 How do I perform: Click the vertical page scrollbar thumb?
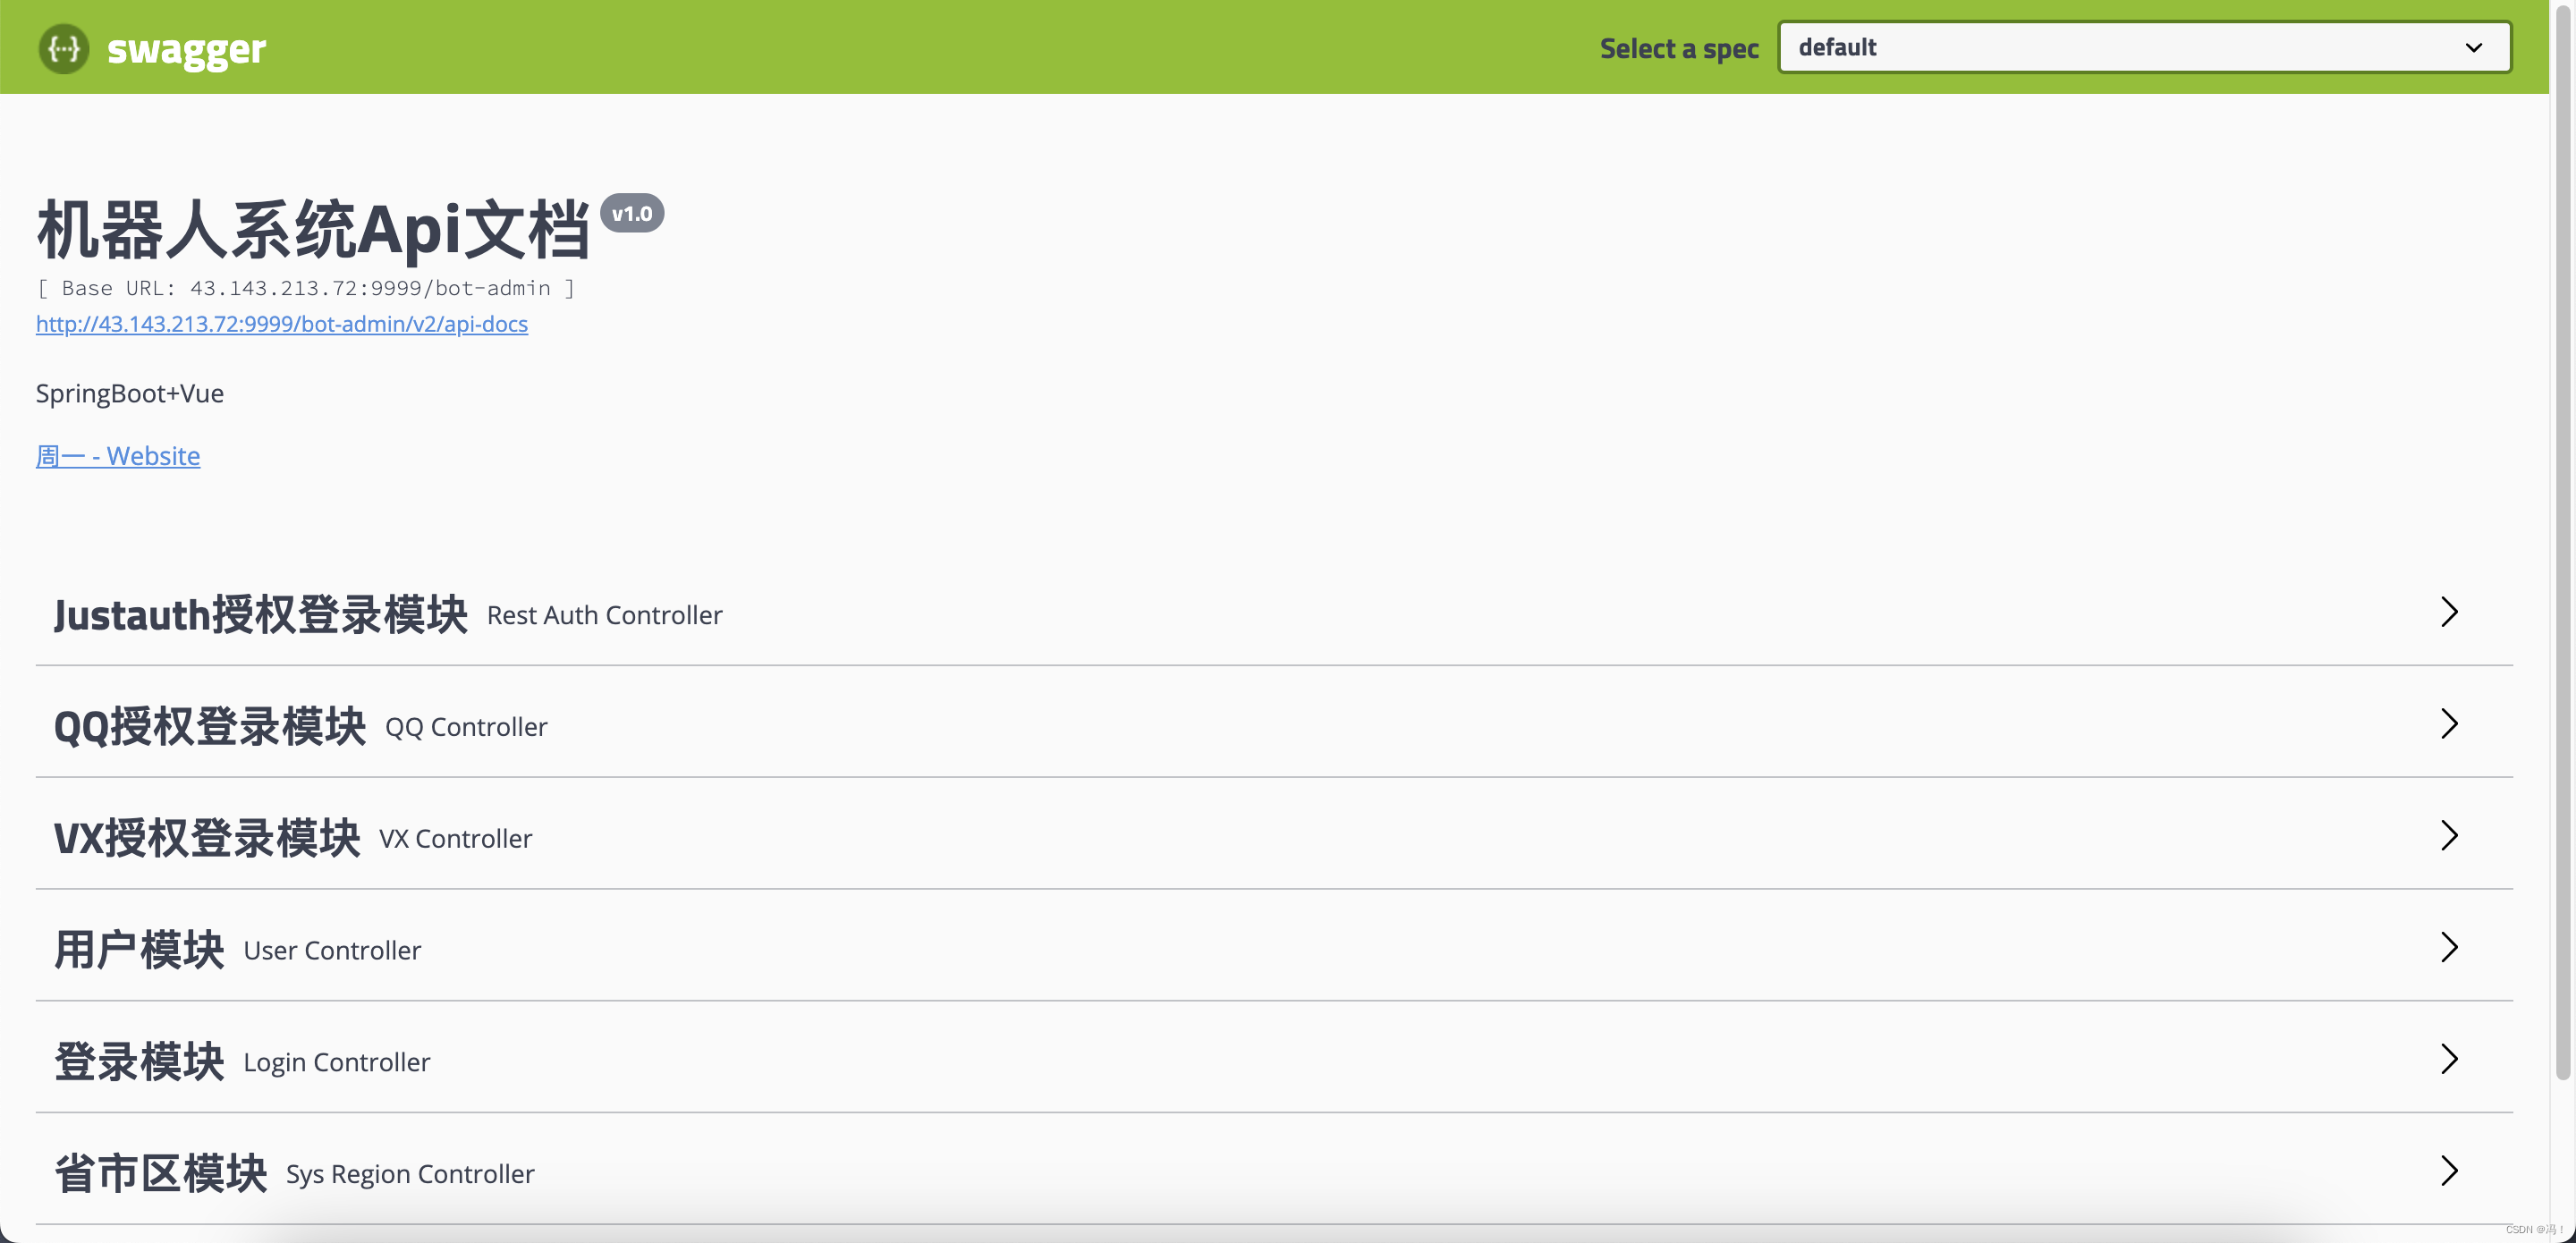(2563, 540)
